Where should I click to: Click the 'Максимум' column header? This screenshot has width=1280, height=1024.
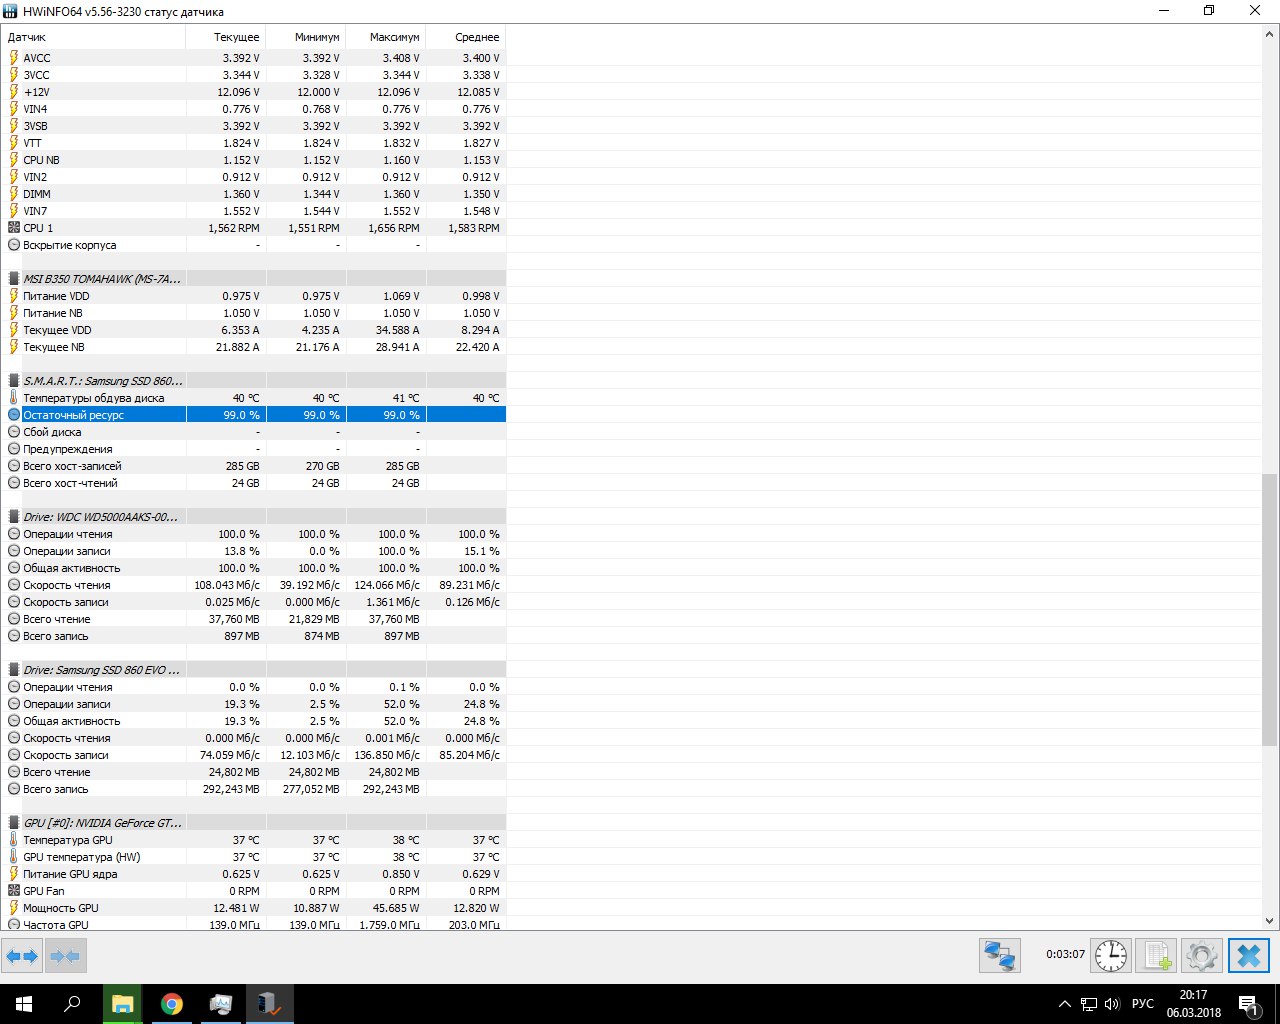[x=386, y=37]
